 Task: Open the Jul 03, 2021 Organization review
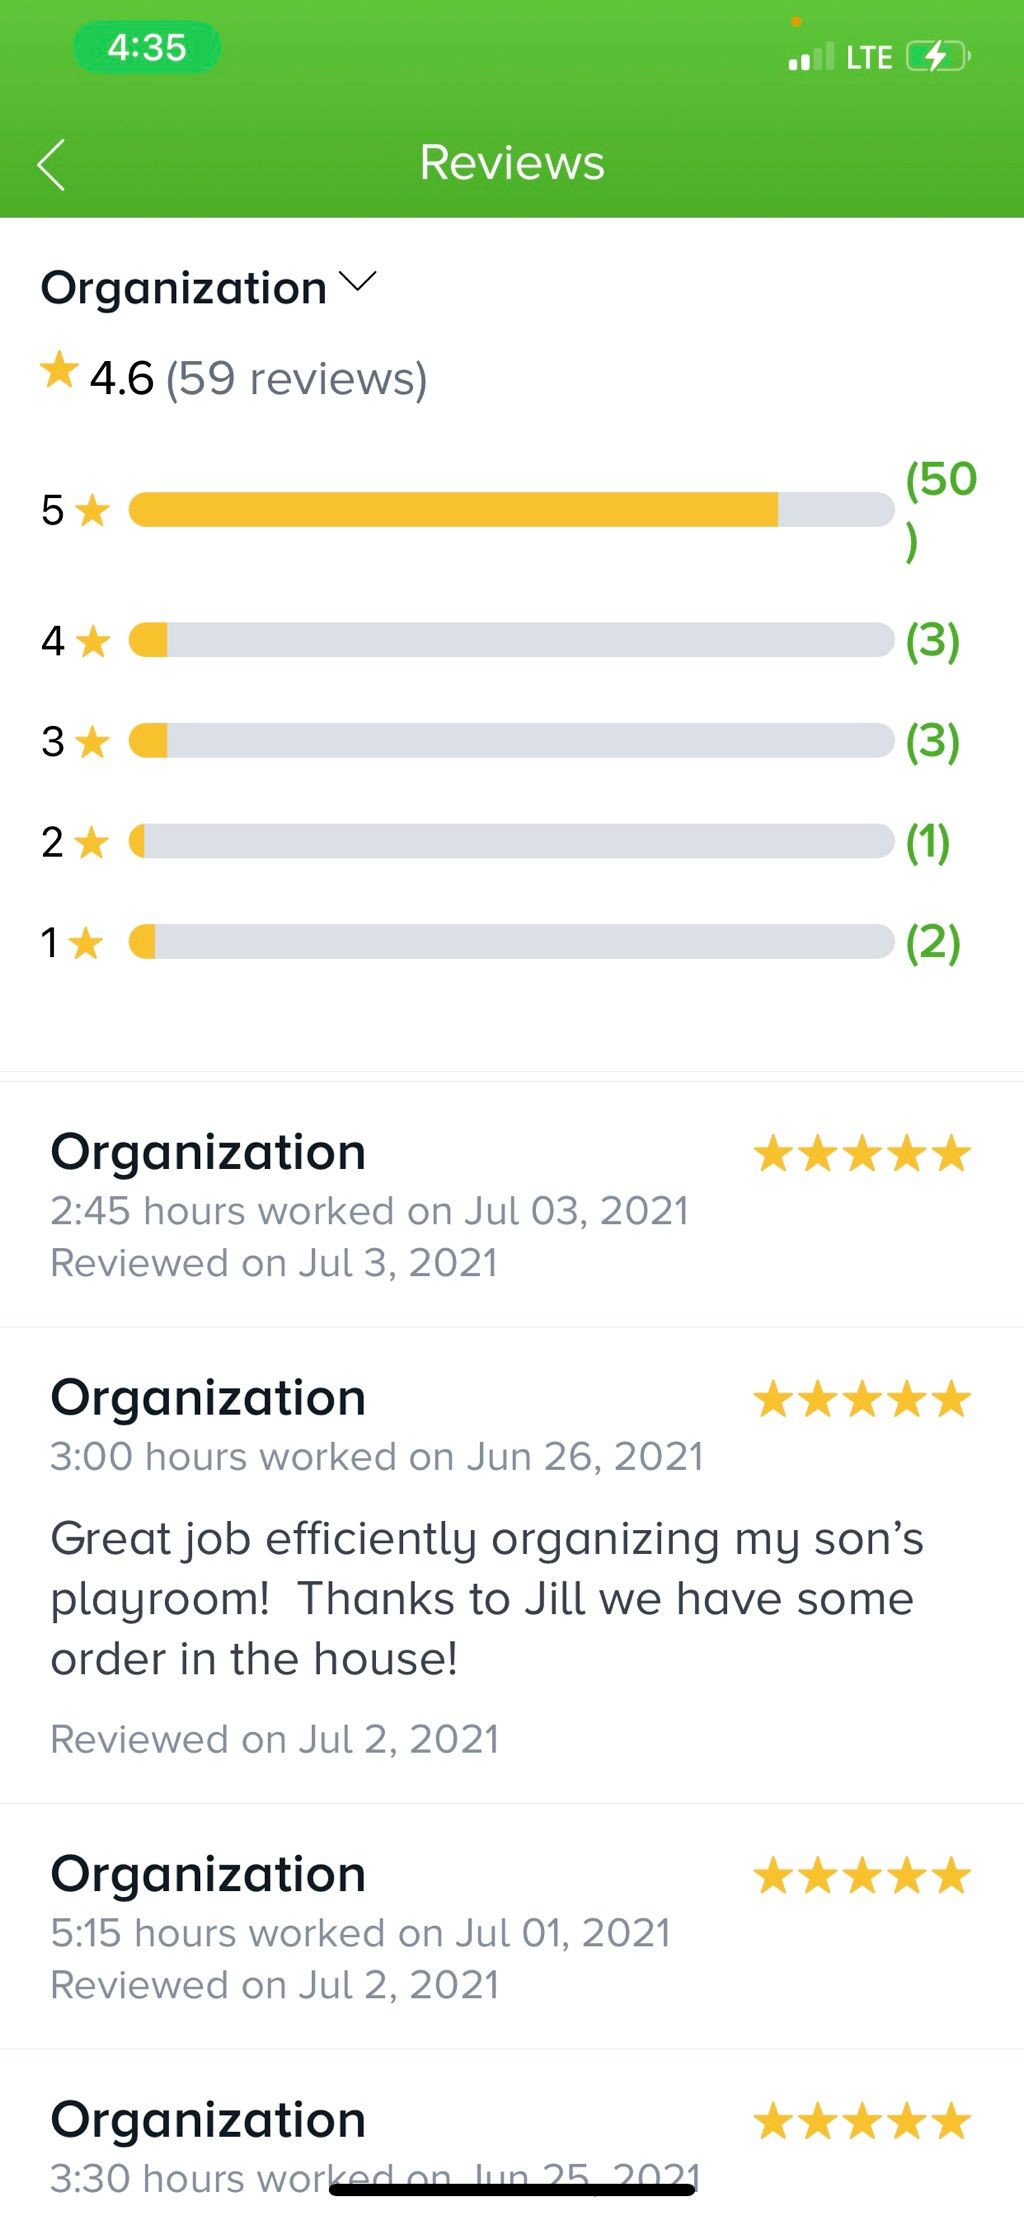click(x=512, y=1205)
